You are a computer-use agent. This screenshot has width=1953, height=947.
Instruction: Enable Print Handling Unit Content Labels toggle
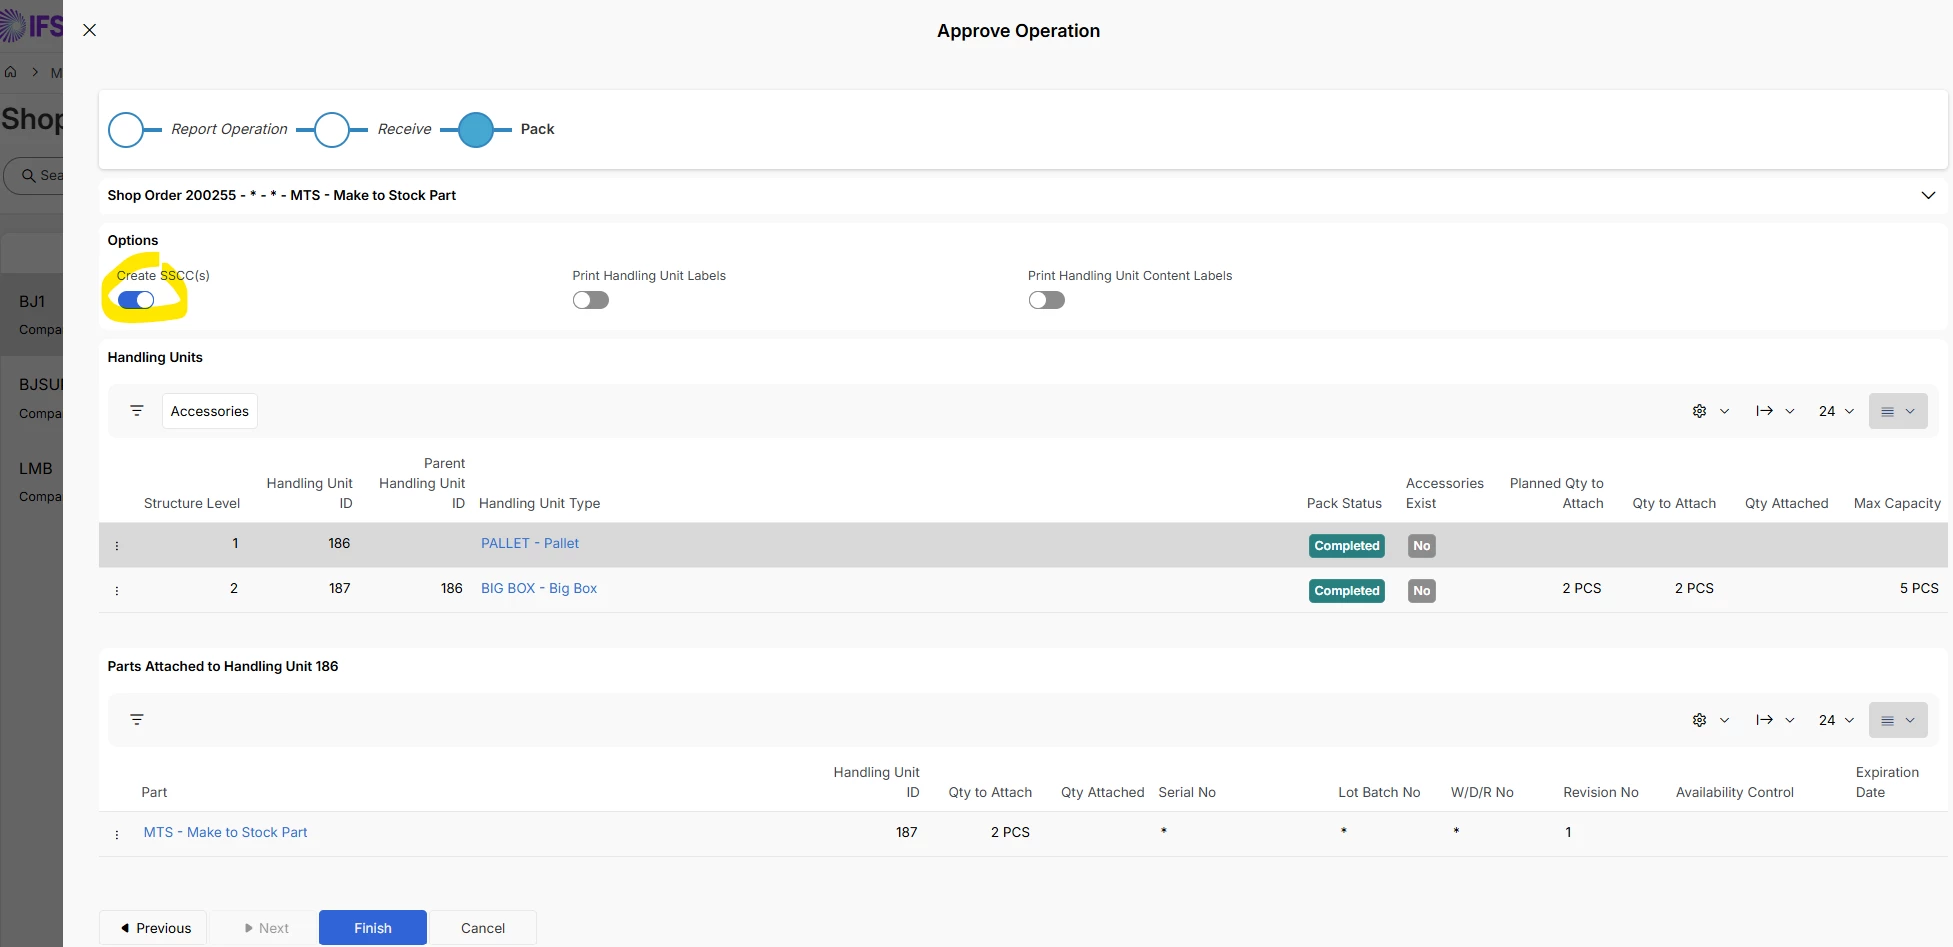click(1046, 300)
